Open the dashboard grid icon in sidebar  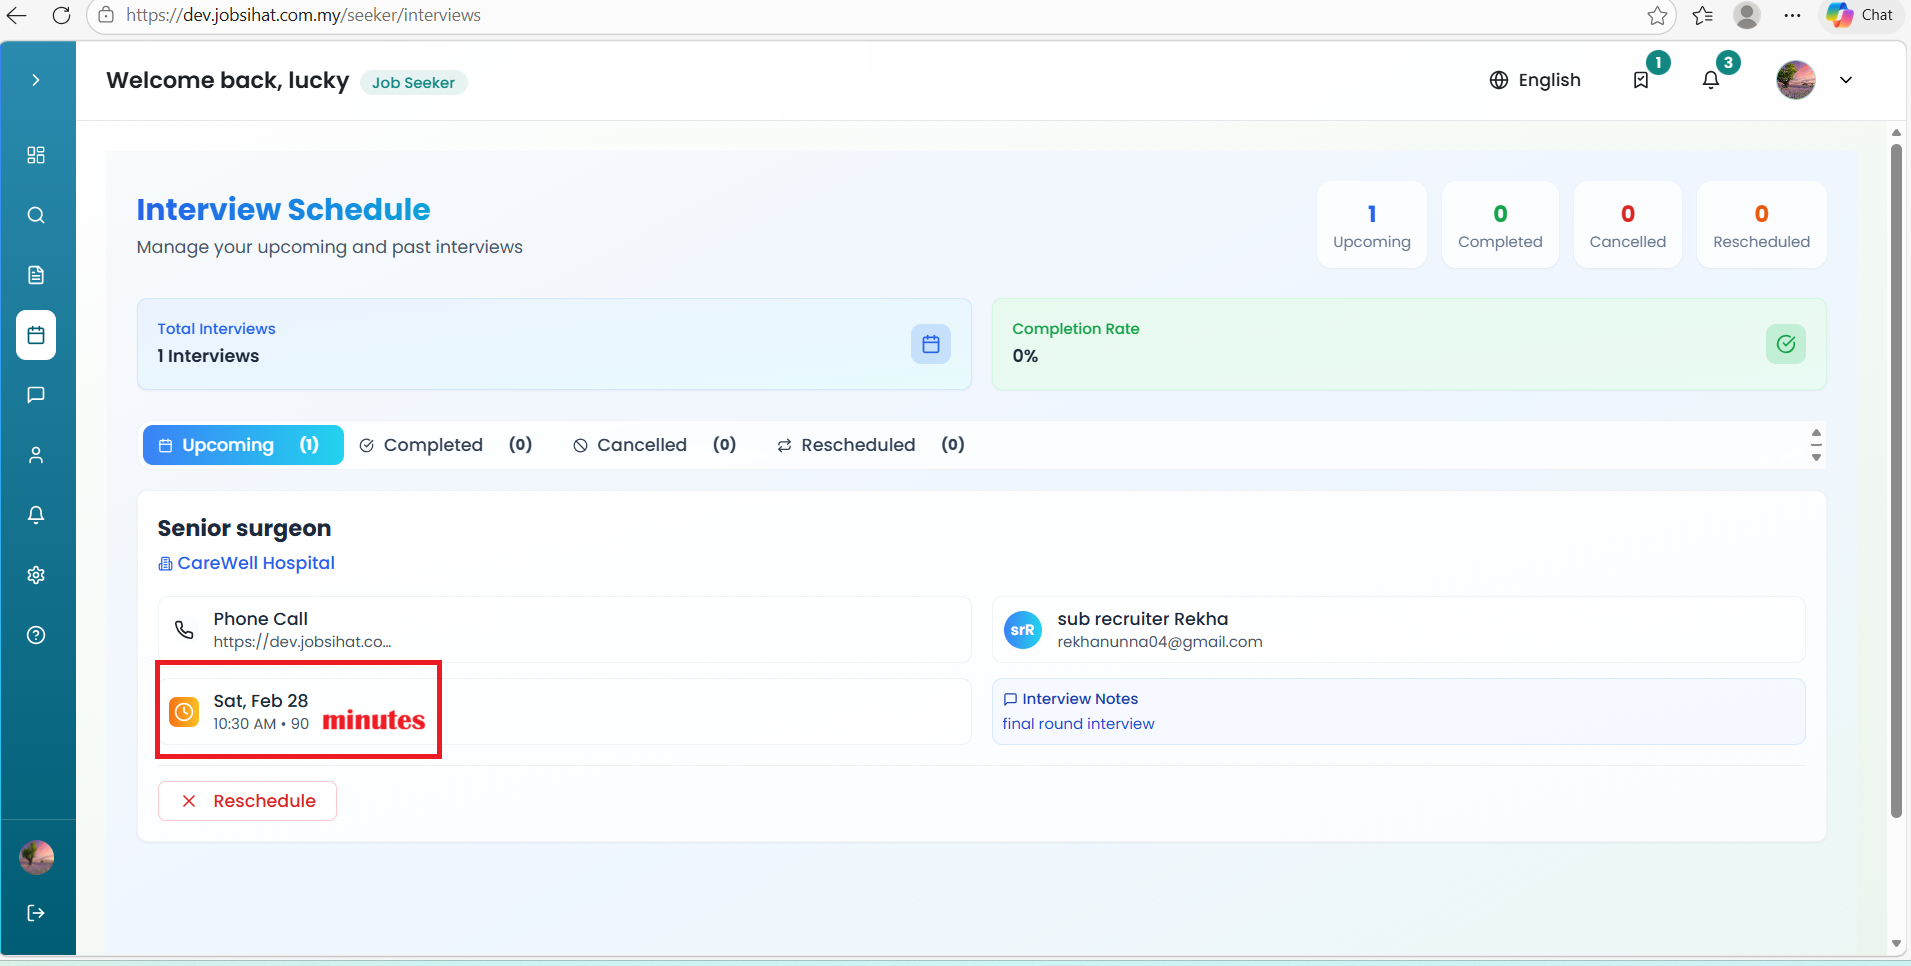click(36, 155)
